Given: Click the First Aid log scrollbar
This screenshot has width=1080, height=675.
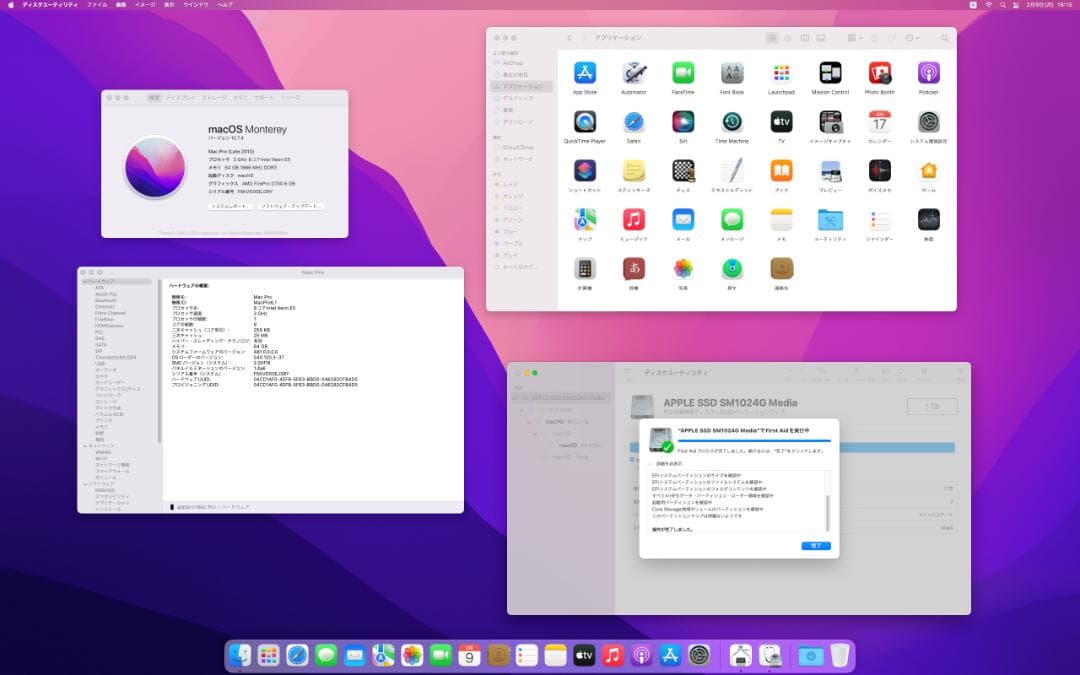Looking at the screenshot, I should [827, 510].
